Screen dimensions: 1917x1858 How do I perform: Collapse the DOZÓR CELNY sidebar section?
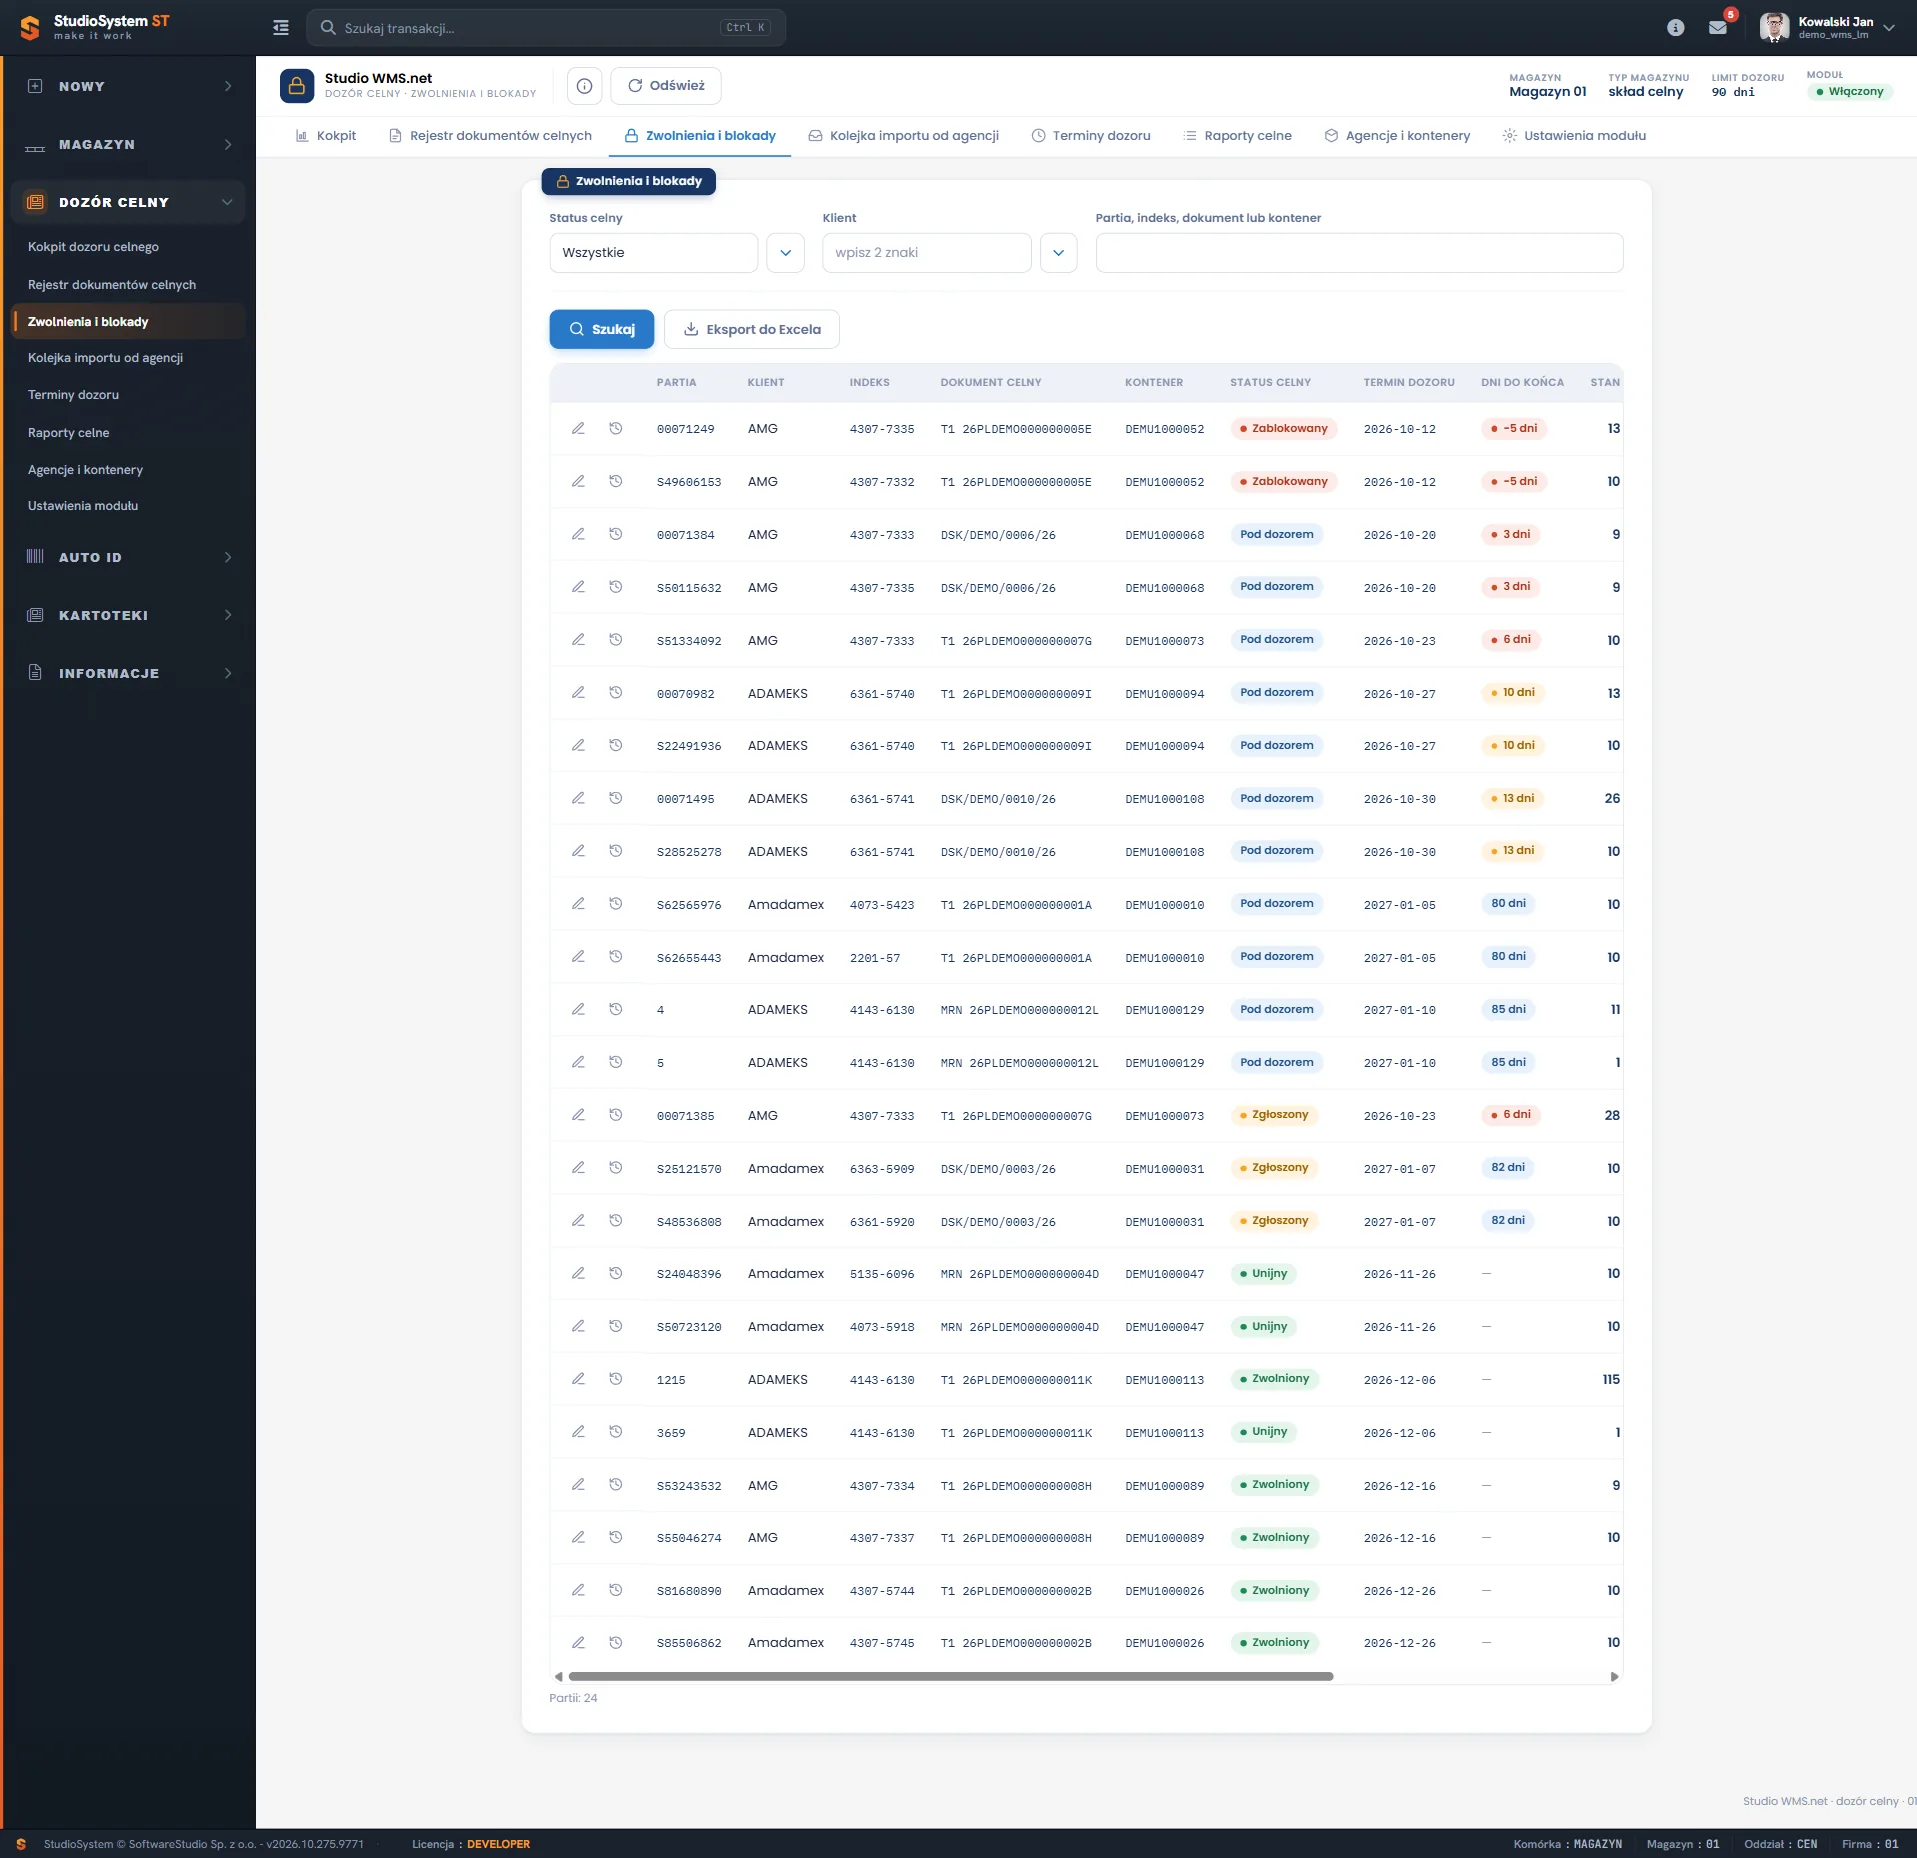point(129,202)
